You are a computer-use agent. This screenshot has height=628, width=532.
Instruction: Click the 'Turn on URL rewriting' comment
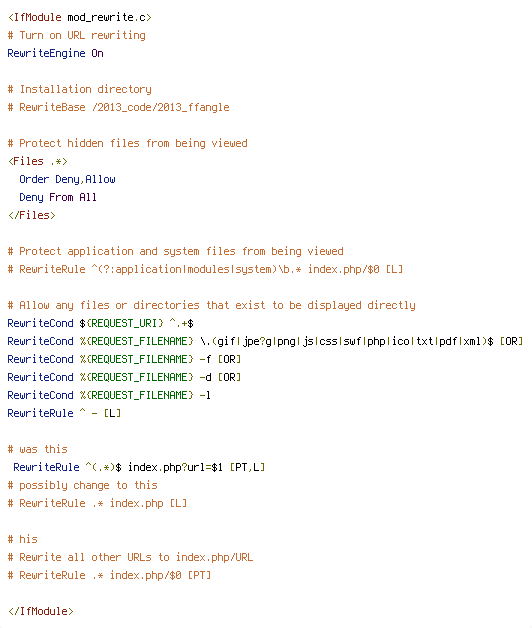coord(77,36)
